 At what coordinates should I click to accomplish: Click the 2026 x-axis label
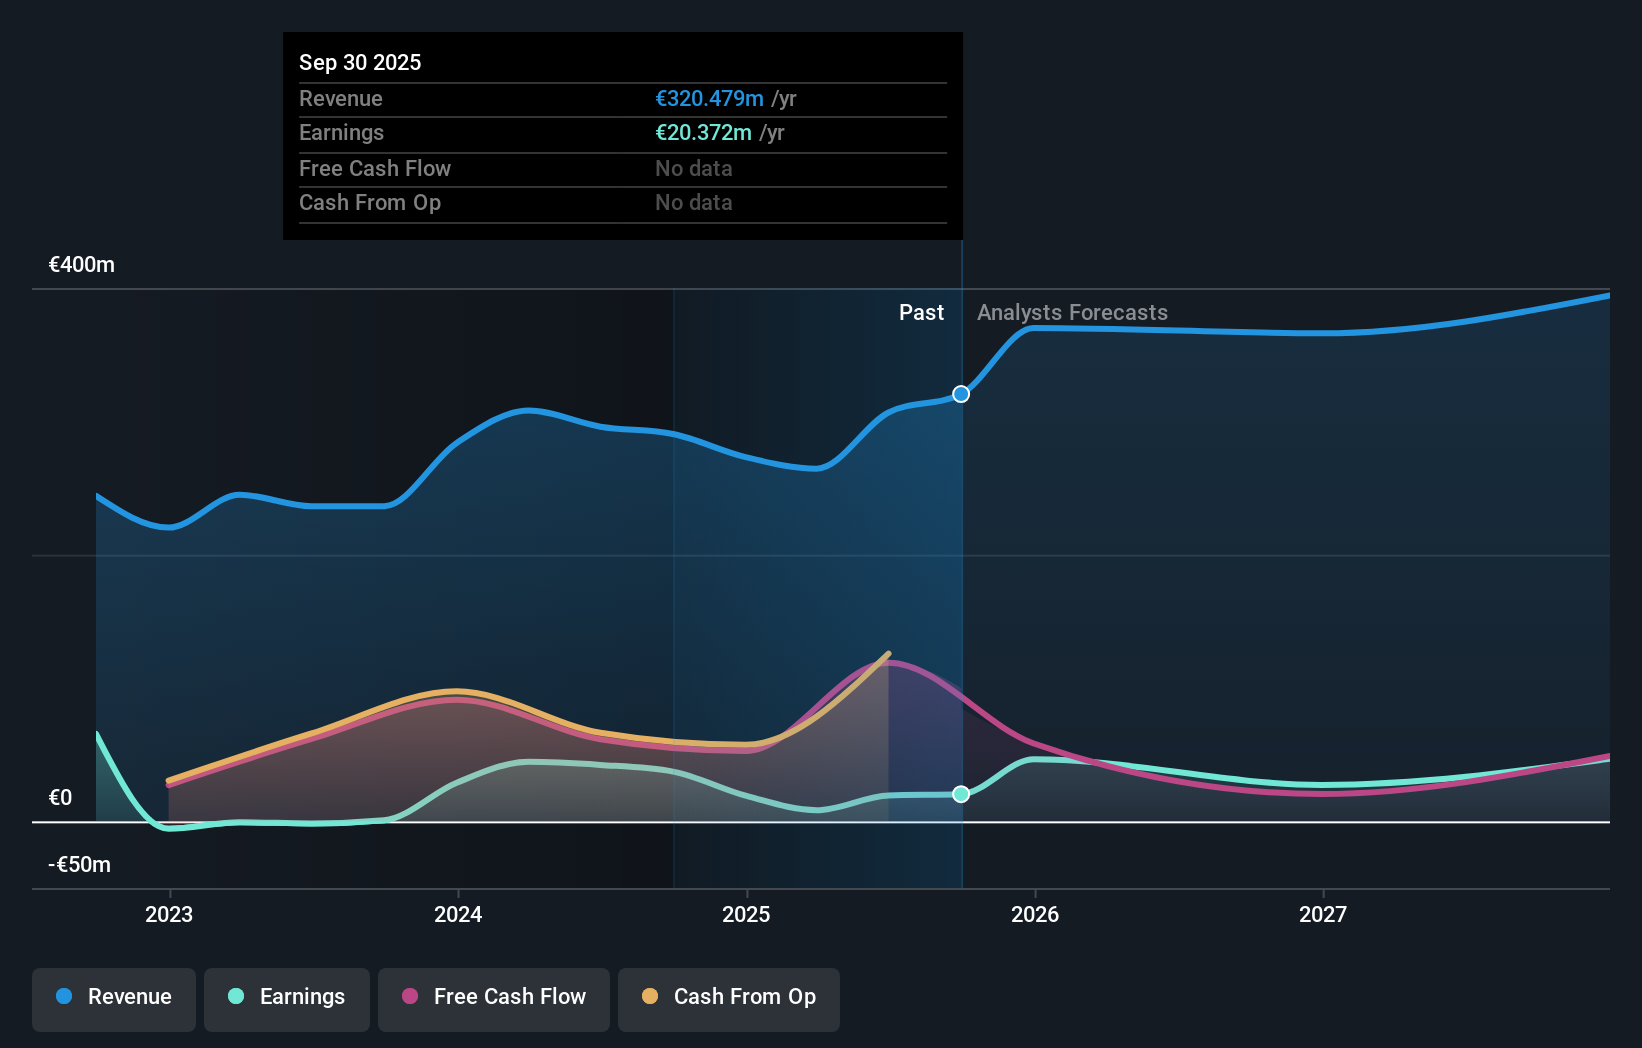(1035, 914)
